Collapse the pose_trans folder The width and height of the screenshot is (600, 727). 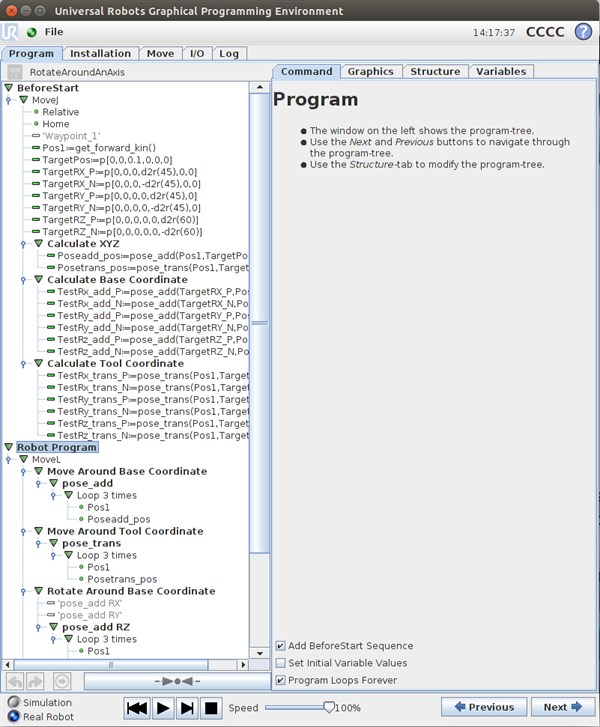pos(53,543)
